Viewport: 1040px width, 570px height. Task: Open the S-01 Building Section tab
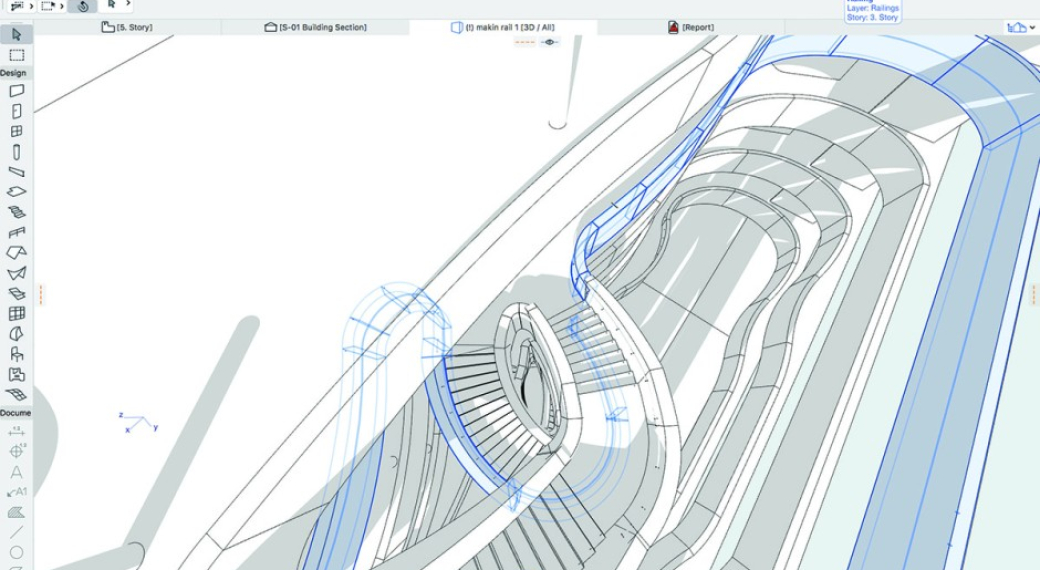point(315,27)
